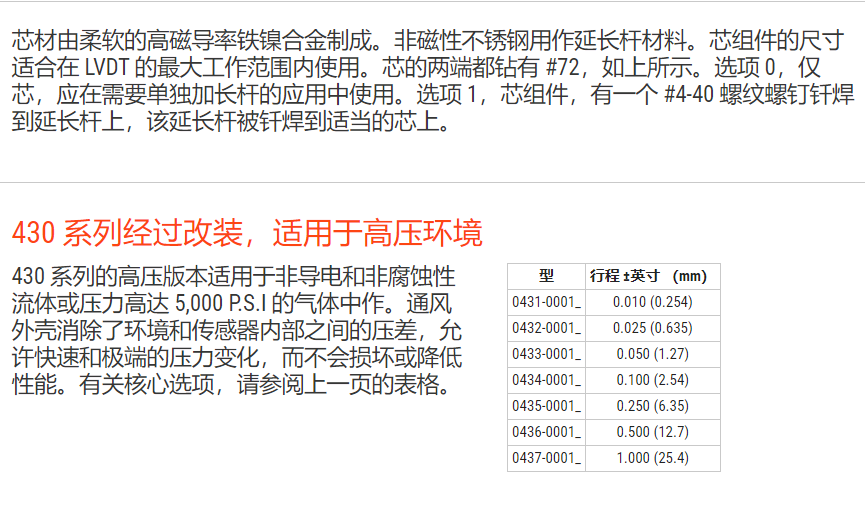This screenshot has width=865, height=522.
Task: Select model cell 0433-0001_
Action: (x=546, y=354)
